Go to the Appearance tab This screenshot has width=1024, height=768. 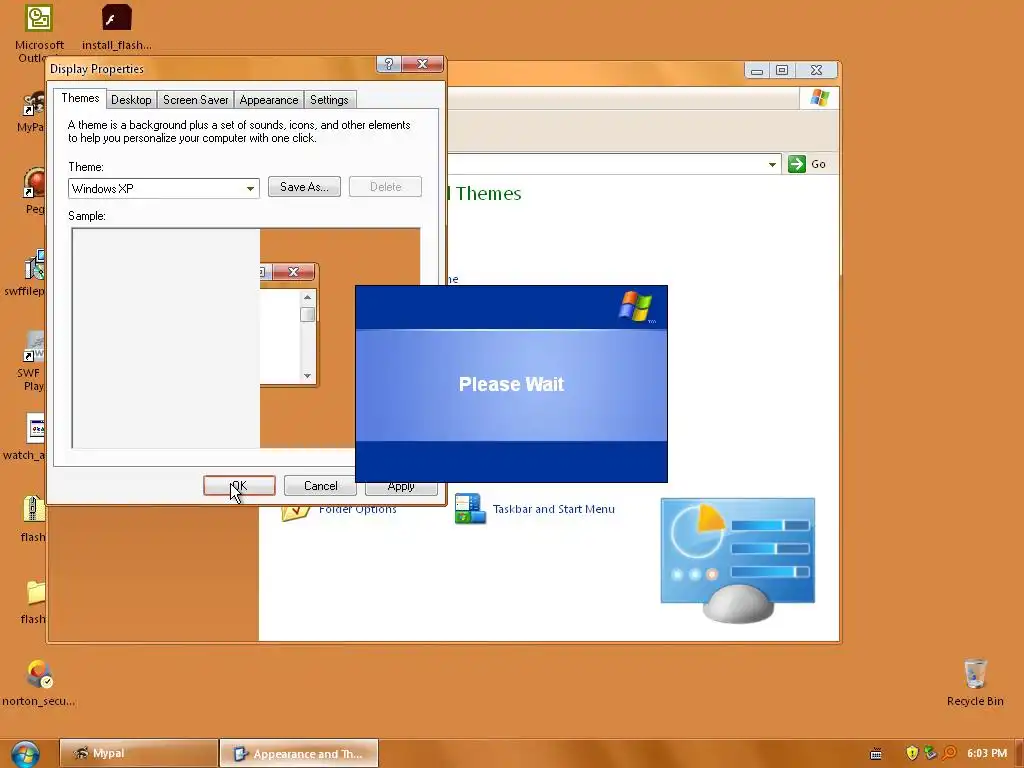pos(268,100)
